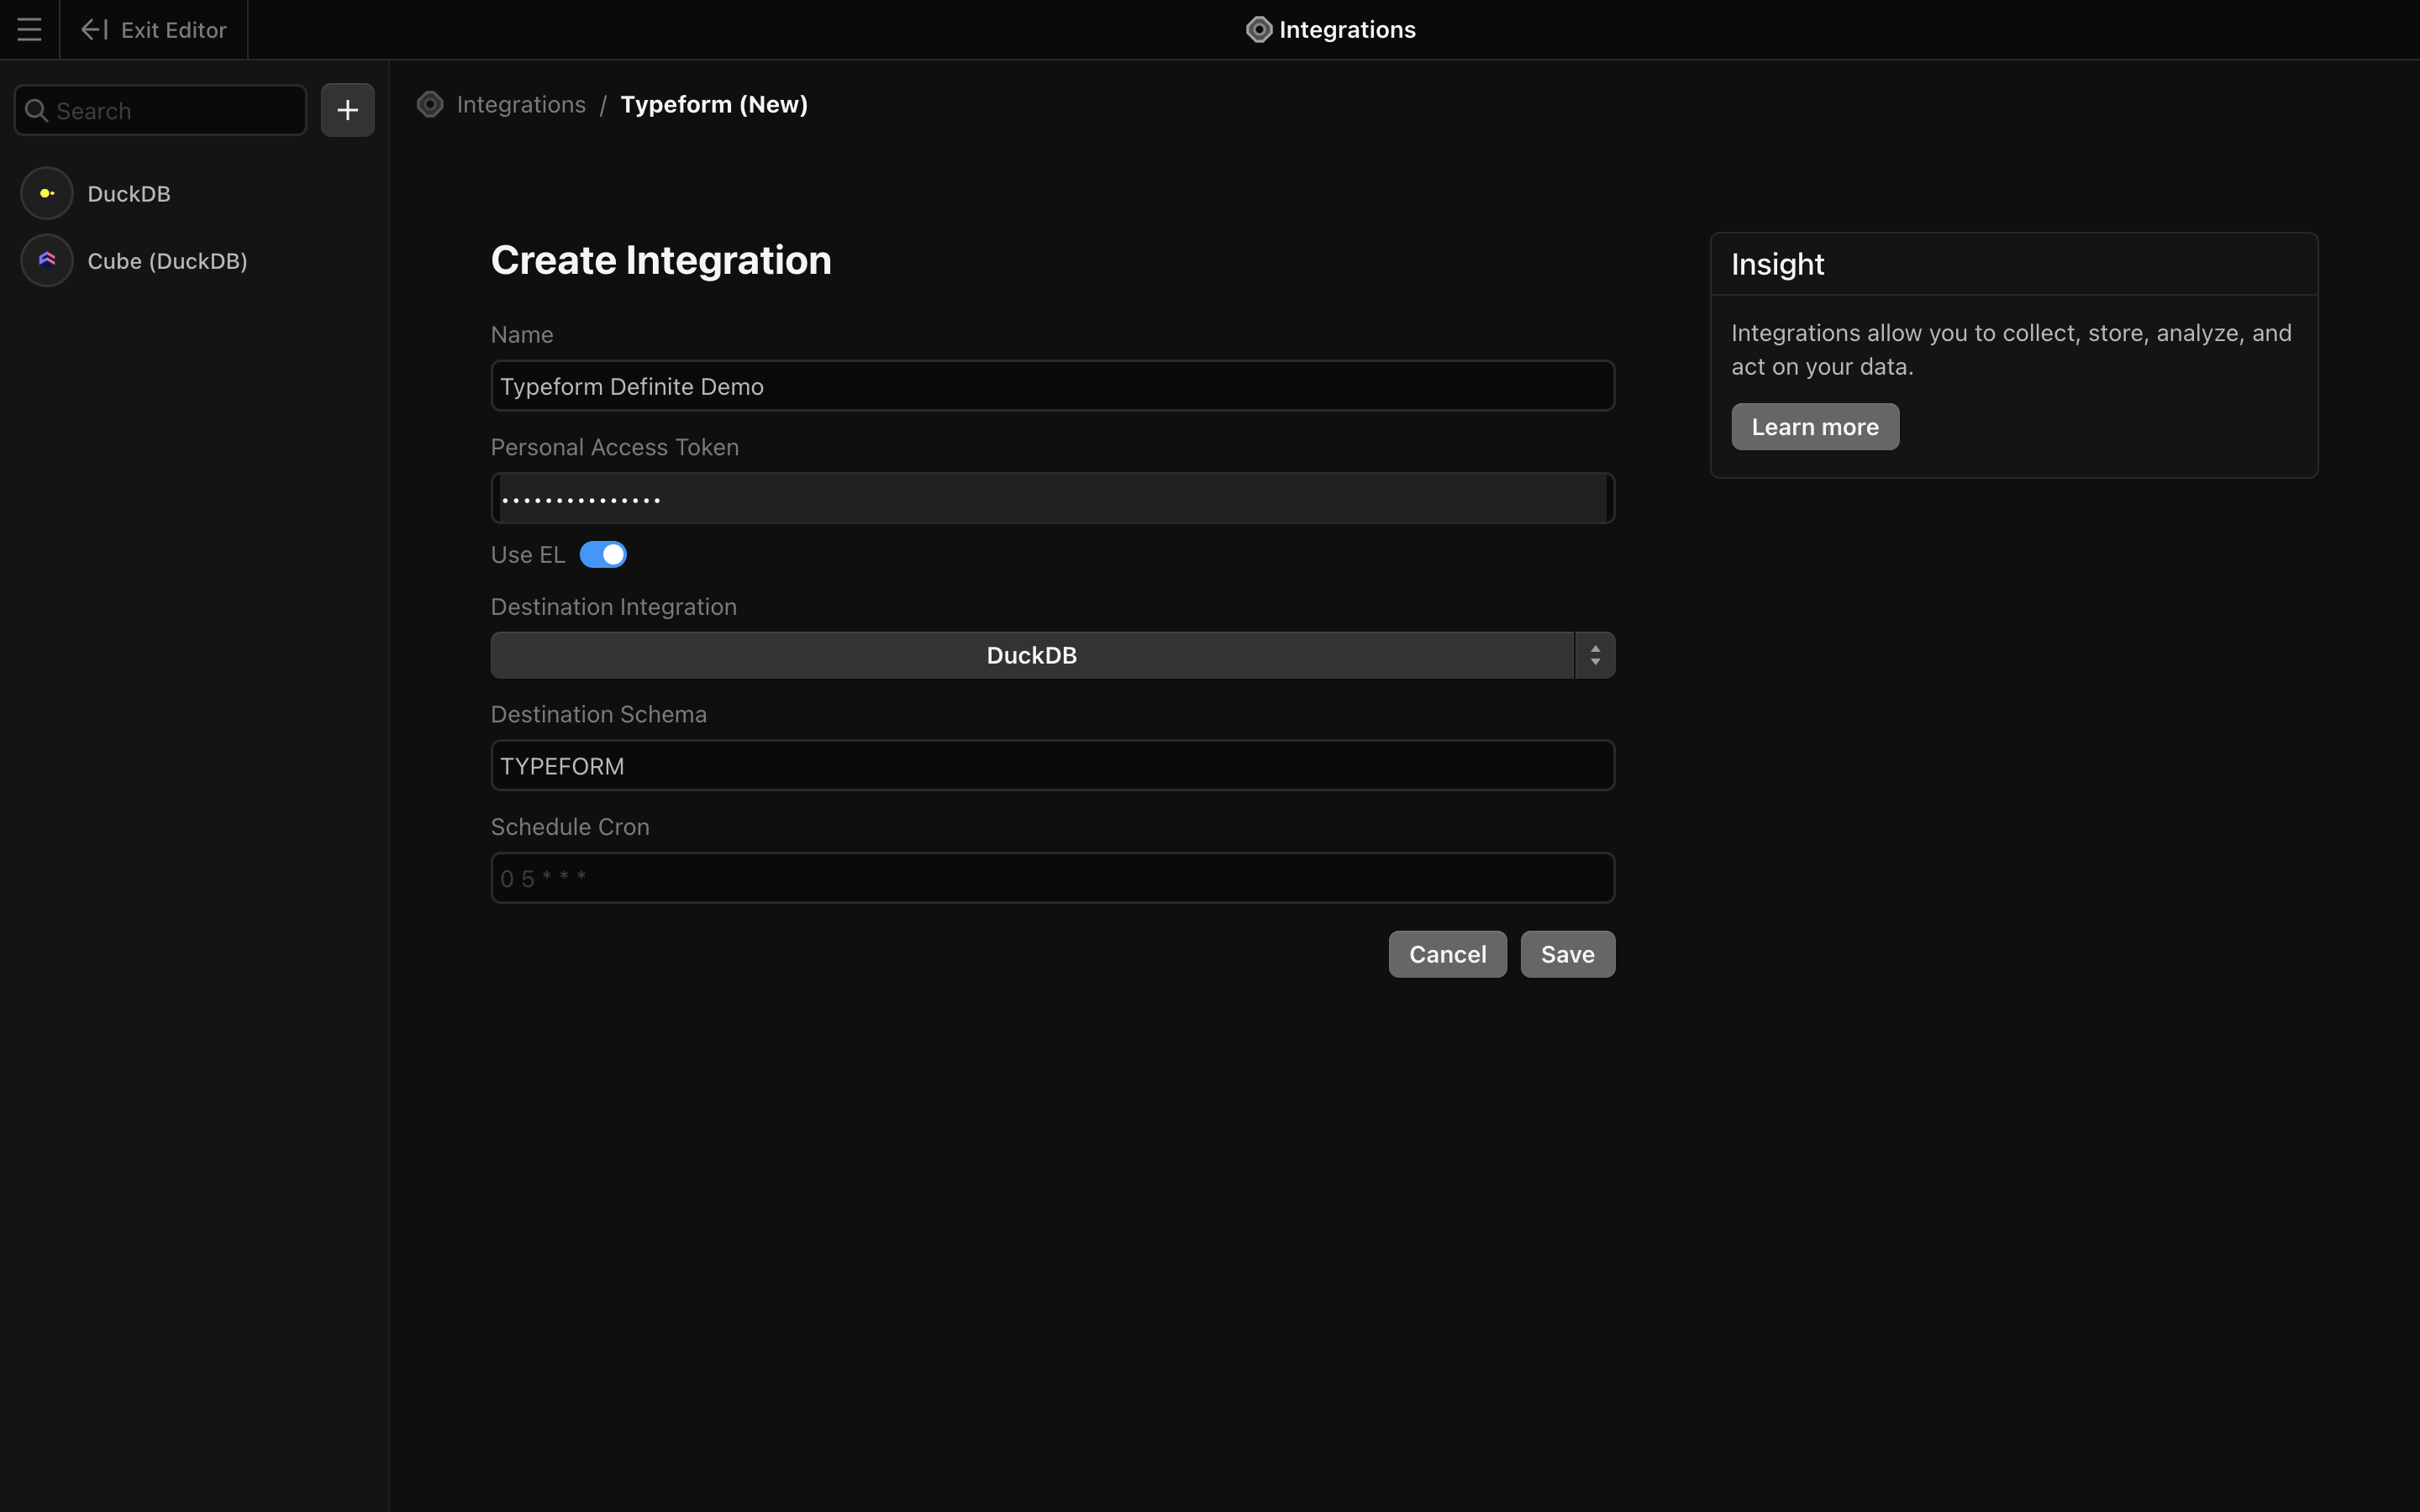Viewport: 2420px width, 1512px height.
Task: Focus the Schedule Cron input field
Action: 1052,878
